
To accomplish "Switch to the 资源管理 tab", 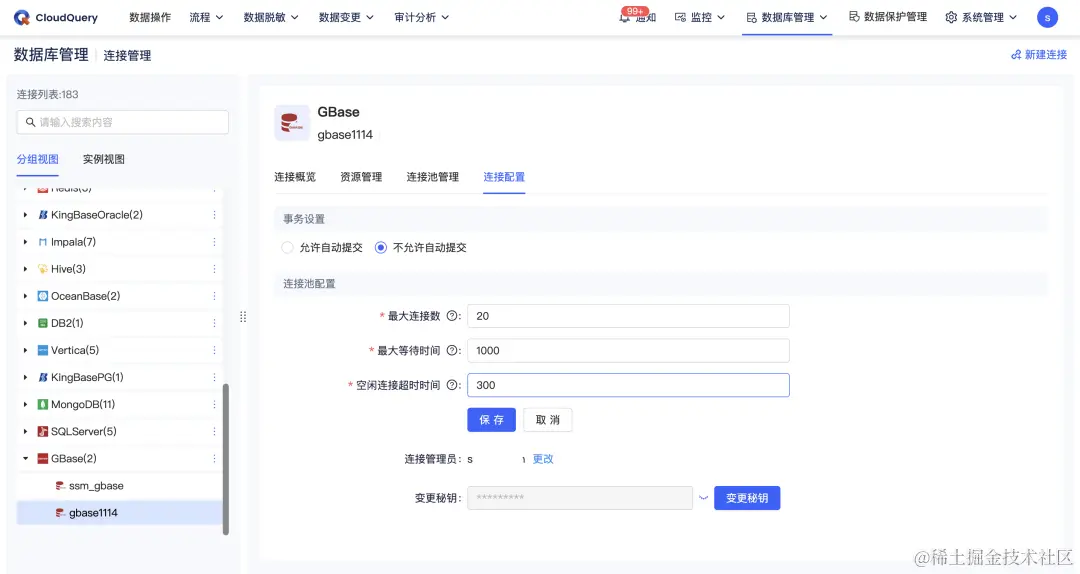I will tap(361, 177).
